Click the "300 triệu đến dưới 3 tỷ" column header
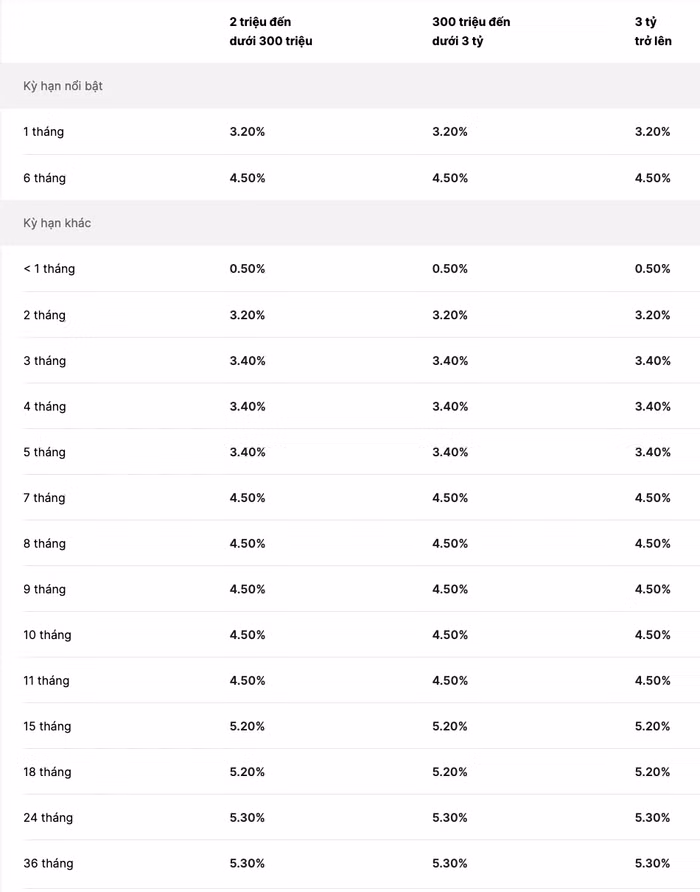 (471, 31)
